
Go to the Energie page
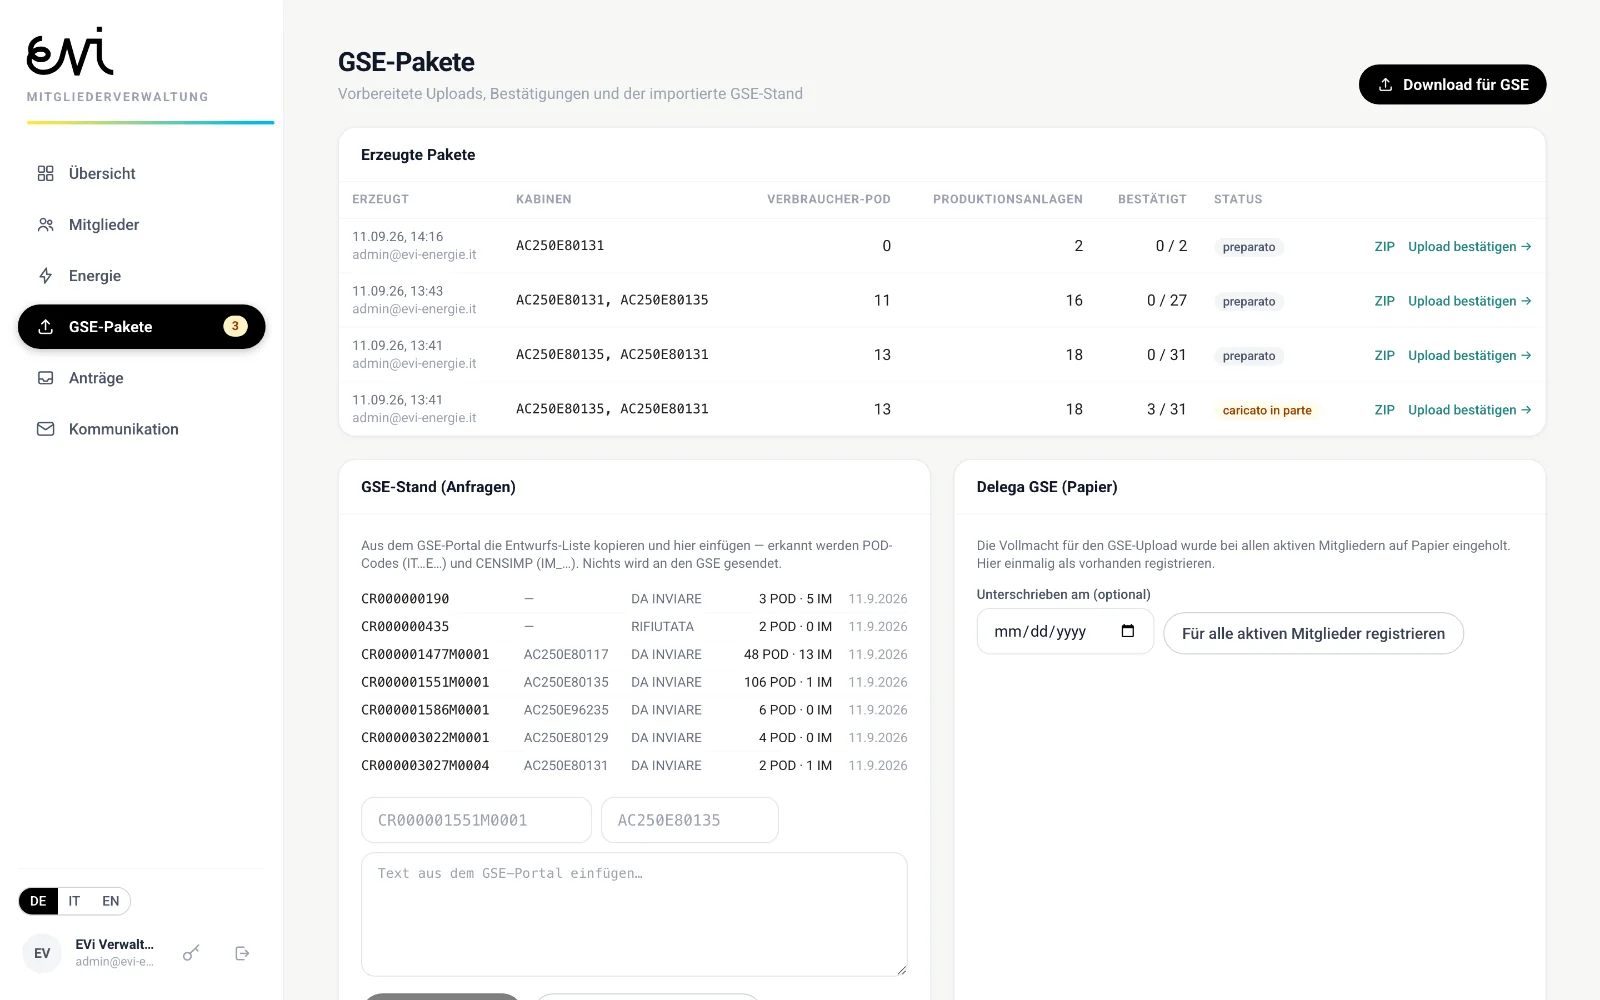(x=141, y=276)
